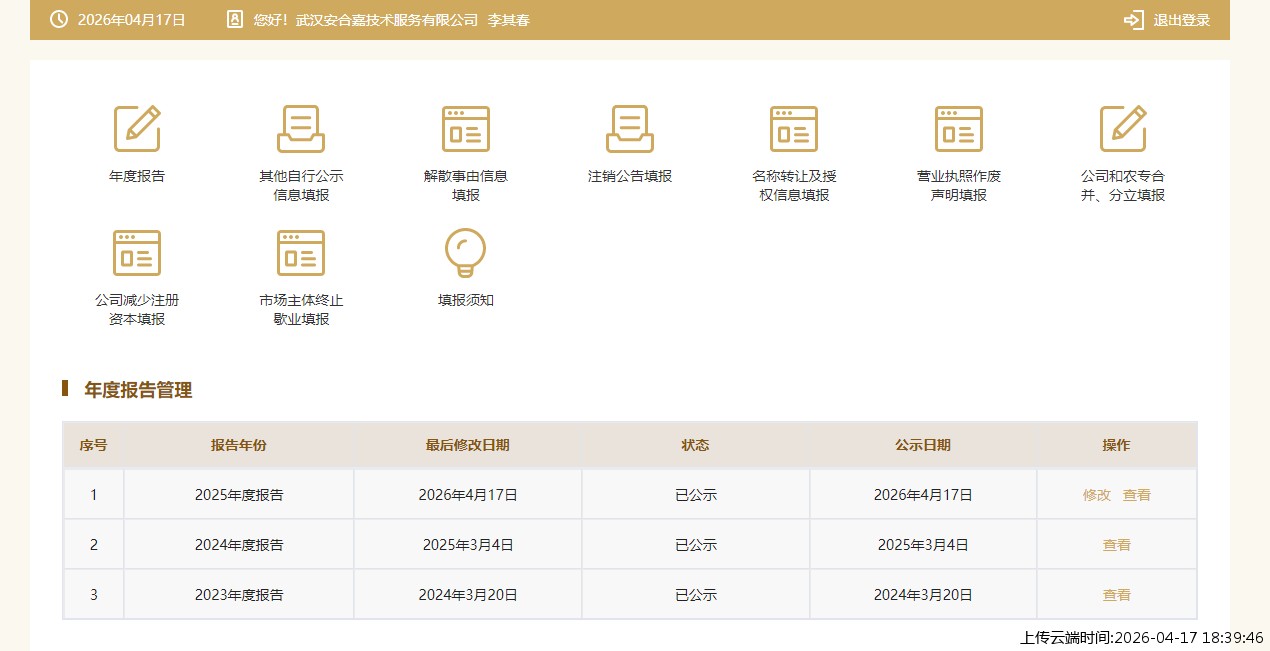
Task: Click the clock icon beside the date
Action: click(x=59, y=20)
